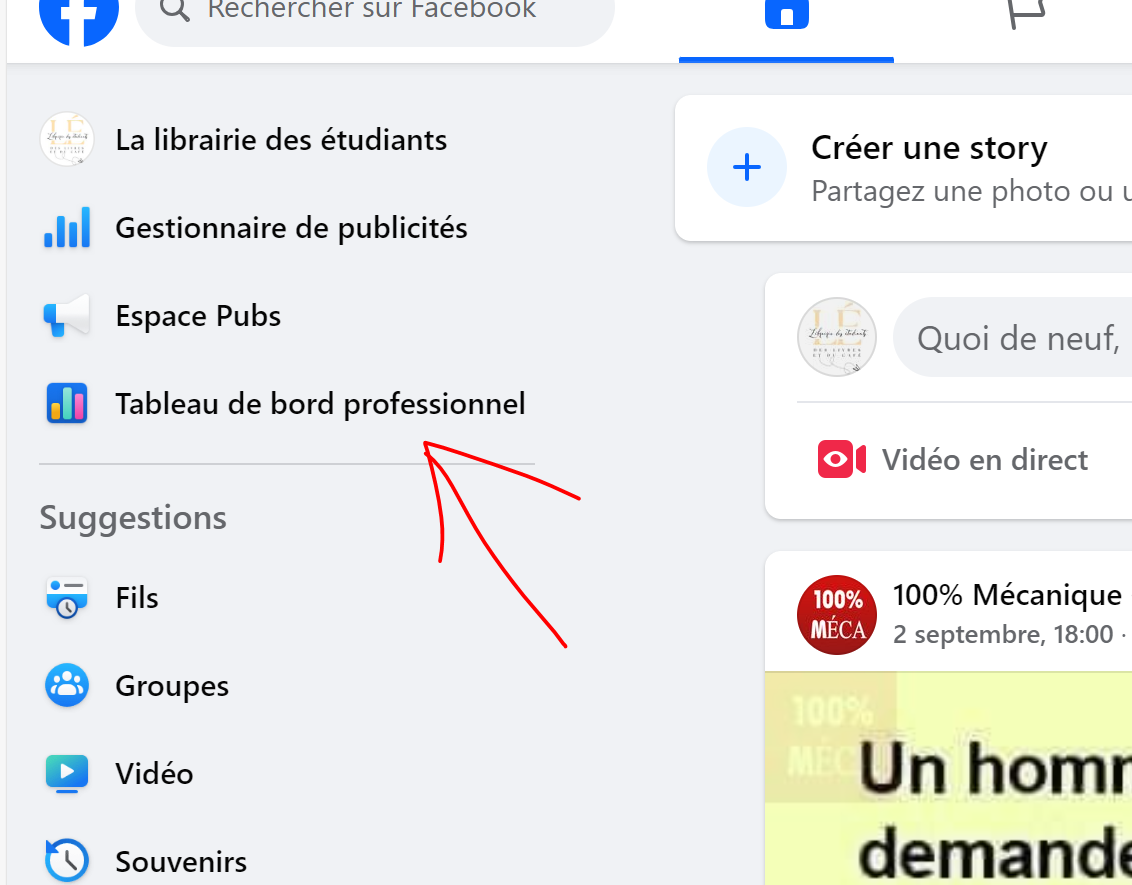Open Gestionnaire de publicités
Viewport: 1132px width, 885px height.
291,228
